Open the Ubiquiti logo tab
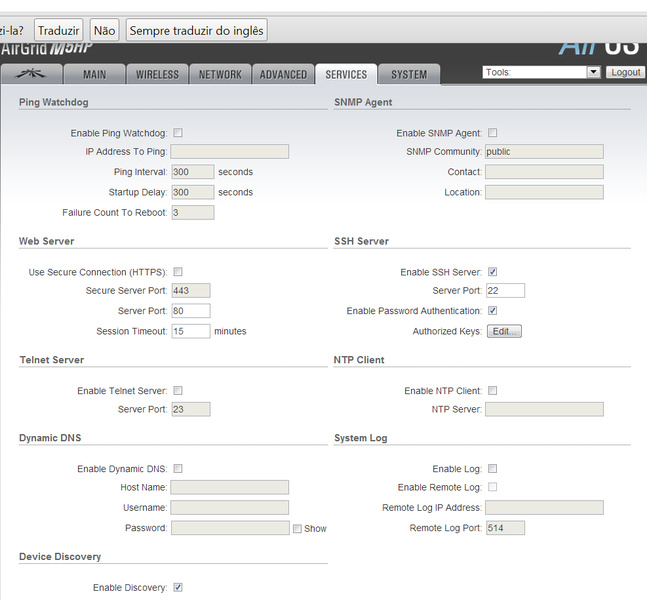647x600 pixels. pyautogui.click(x=33, y=74)
